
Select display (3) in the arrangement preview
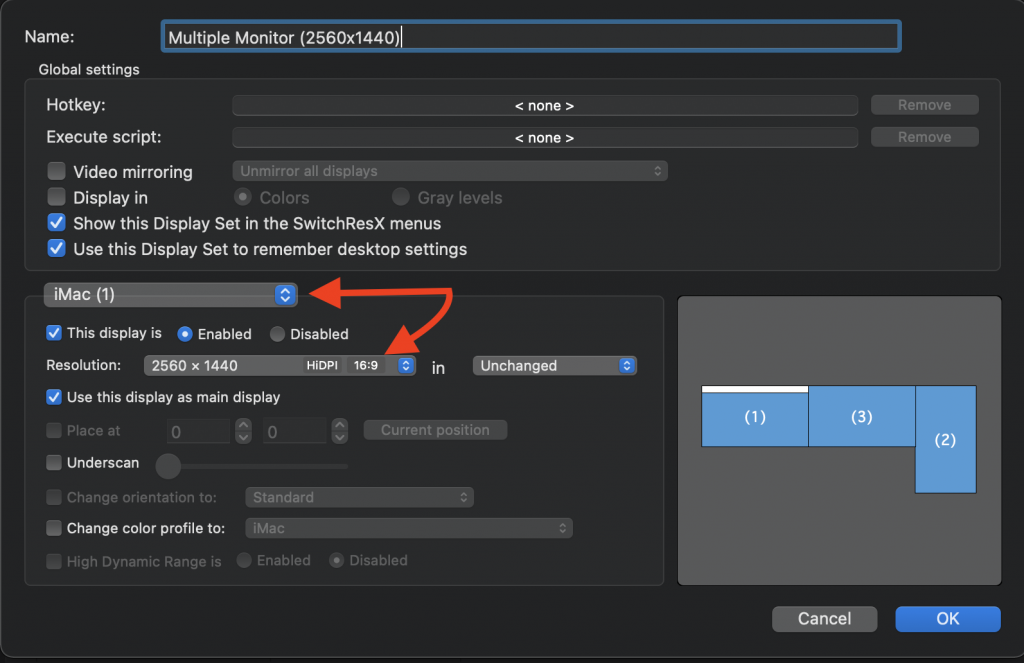click(x=862, y=416)
